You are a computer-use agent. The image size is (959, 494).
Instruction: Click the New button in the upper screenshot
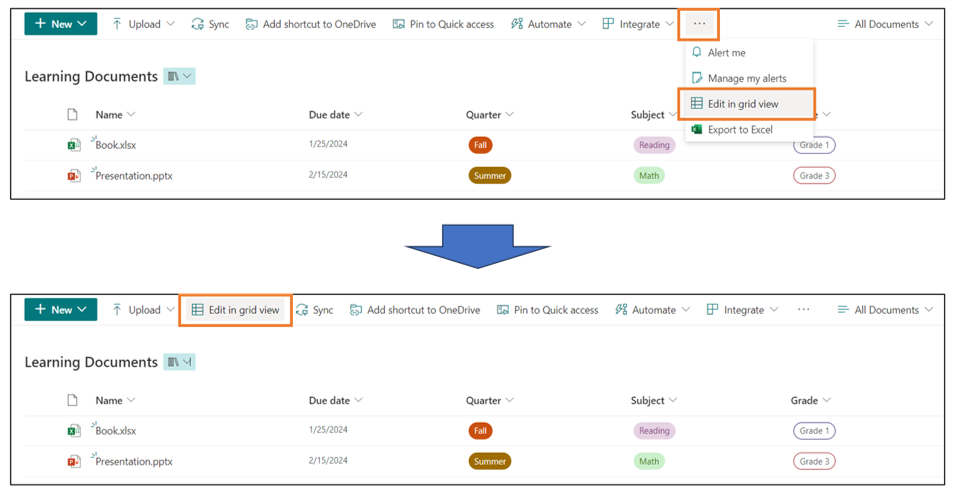click(61, 24)
